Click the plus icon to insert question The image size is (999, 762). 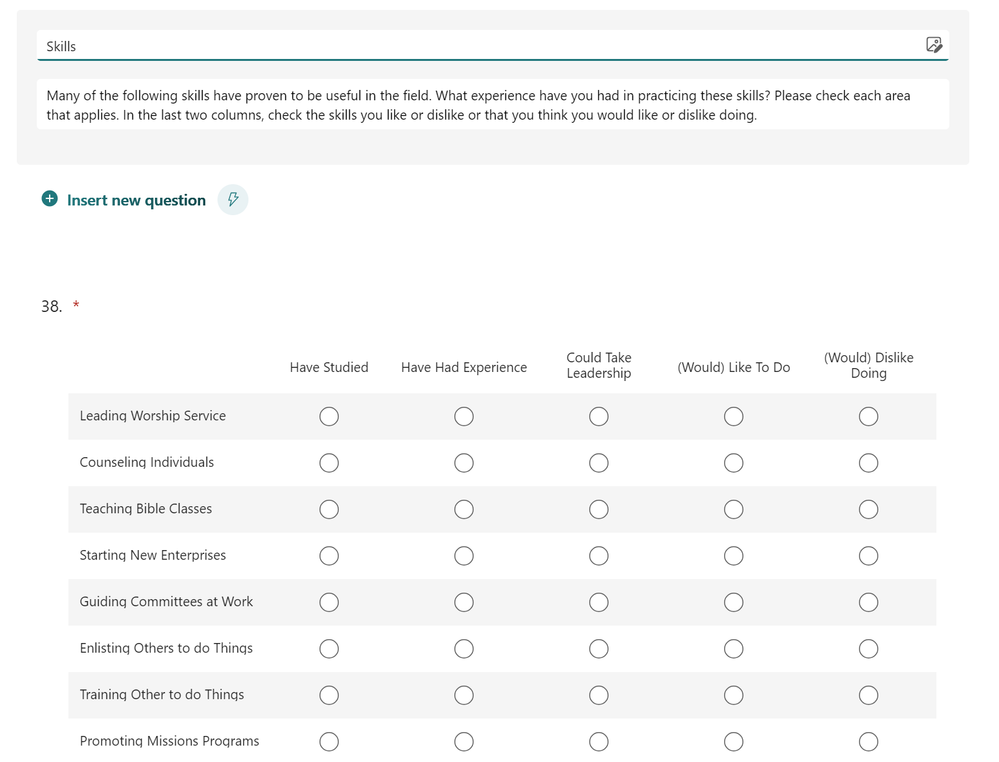point(50,200)
